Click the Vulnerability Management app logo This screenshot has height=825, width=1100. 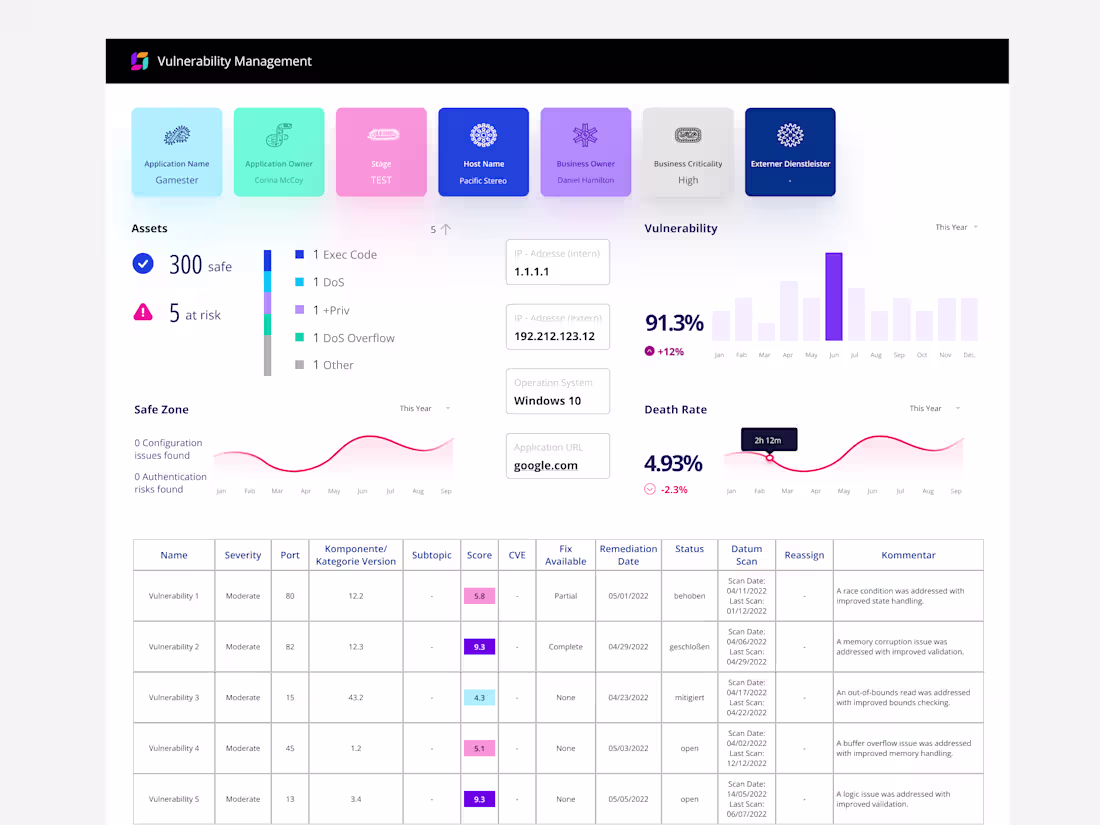coord(138,61)
